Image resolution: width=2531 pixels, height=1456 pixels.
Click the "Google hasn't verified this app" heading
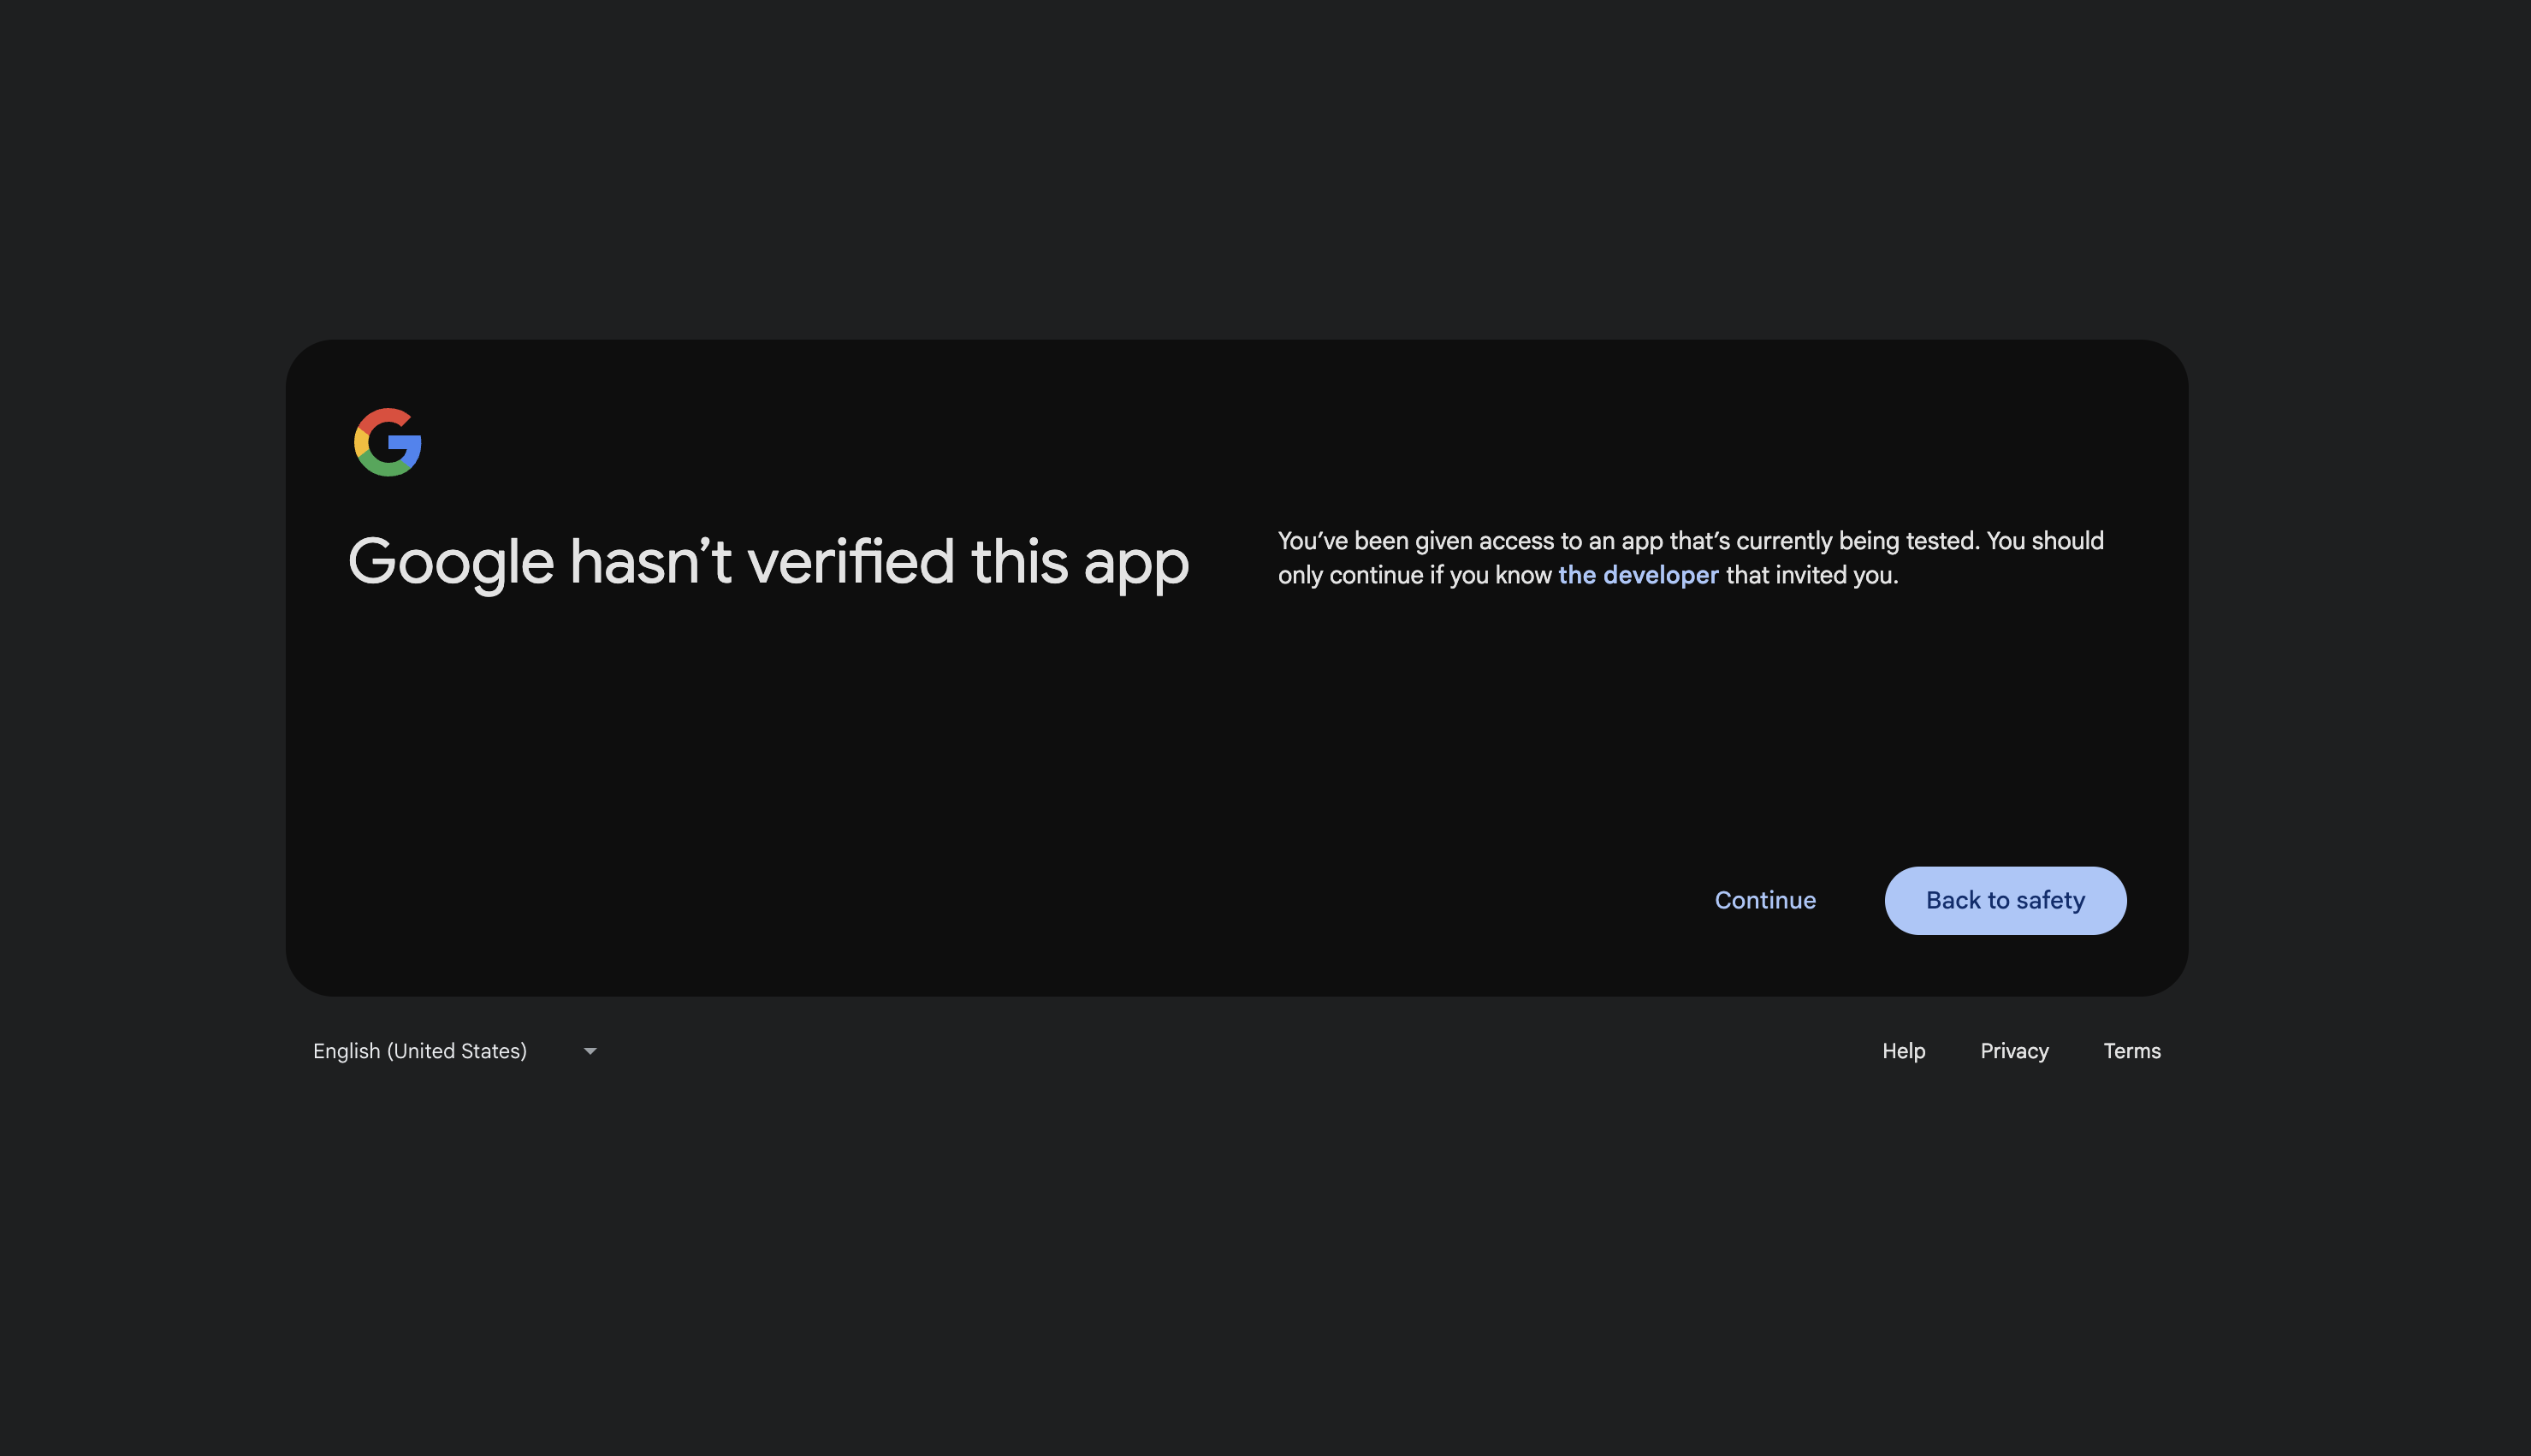point(768,562)
